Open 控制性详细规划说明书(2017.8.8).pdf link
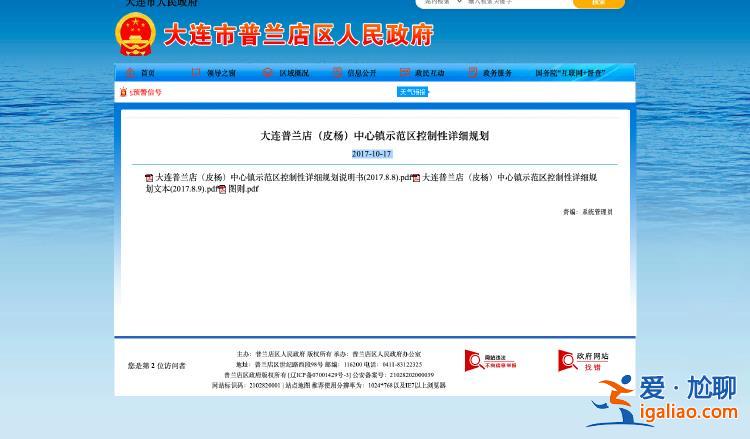This screenshot has height=439, width=750. pos(284,177)
